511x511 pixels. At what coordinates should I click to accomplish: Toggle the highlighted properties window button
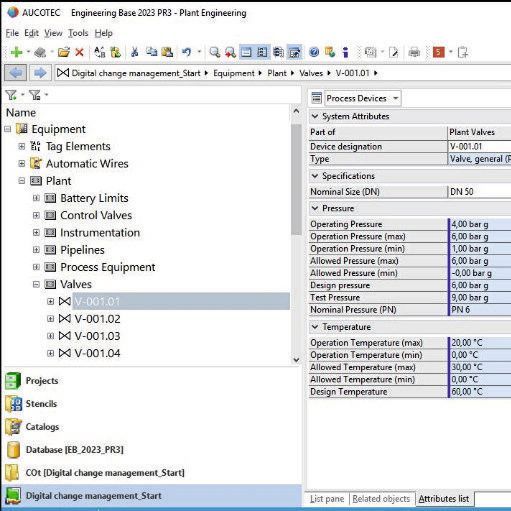[x=295, y=52]
